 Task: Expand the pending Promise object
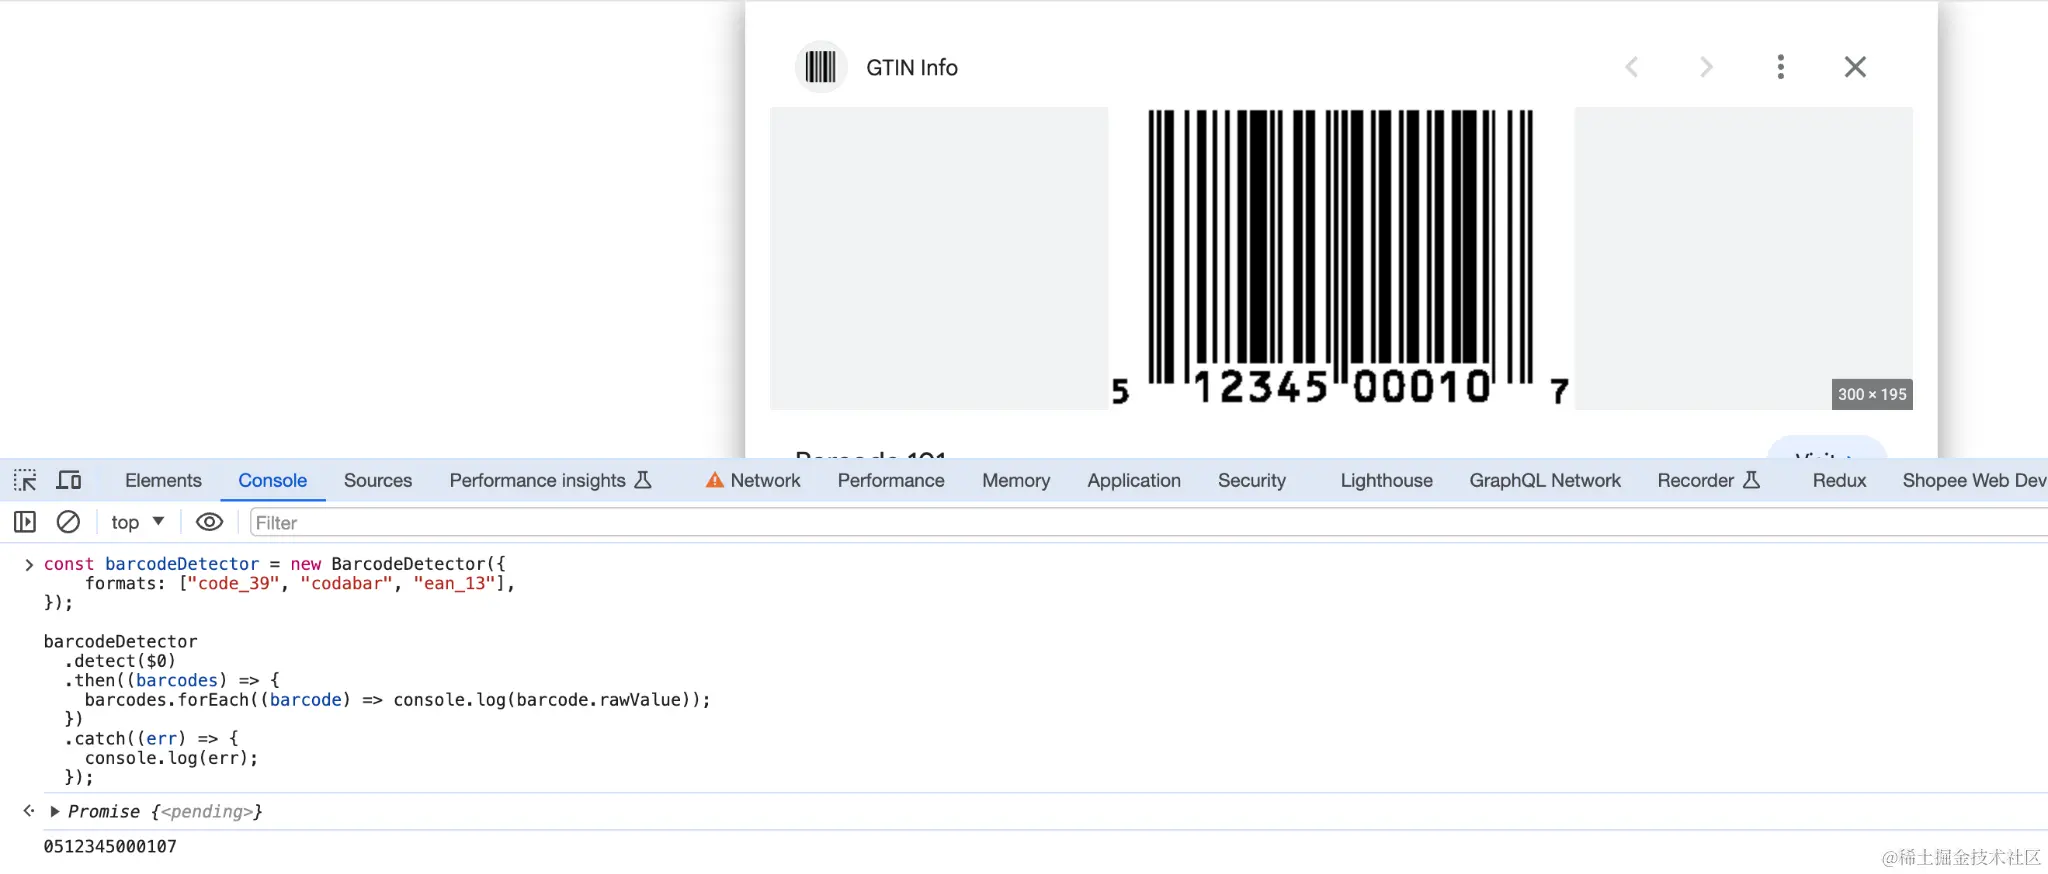coord(55,811)
